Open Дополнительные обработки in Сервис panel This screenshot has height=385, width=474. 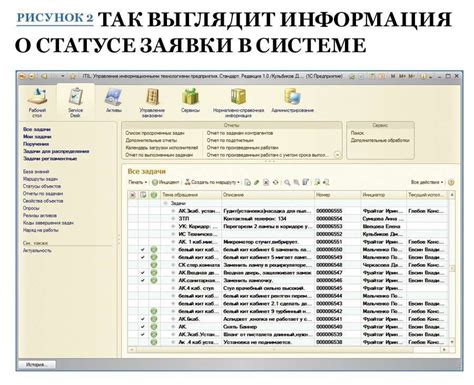point(380,140)
